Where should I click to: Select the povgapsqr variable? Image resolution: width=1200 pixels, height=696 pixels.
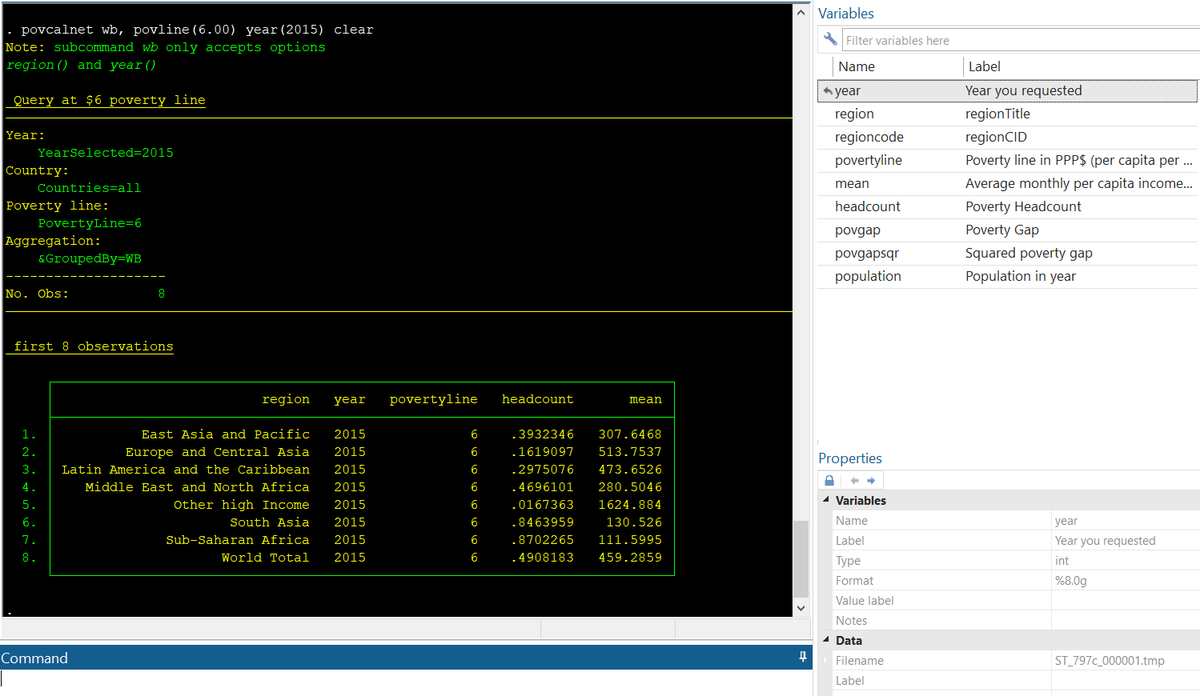[x=866, y=253]
